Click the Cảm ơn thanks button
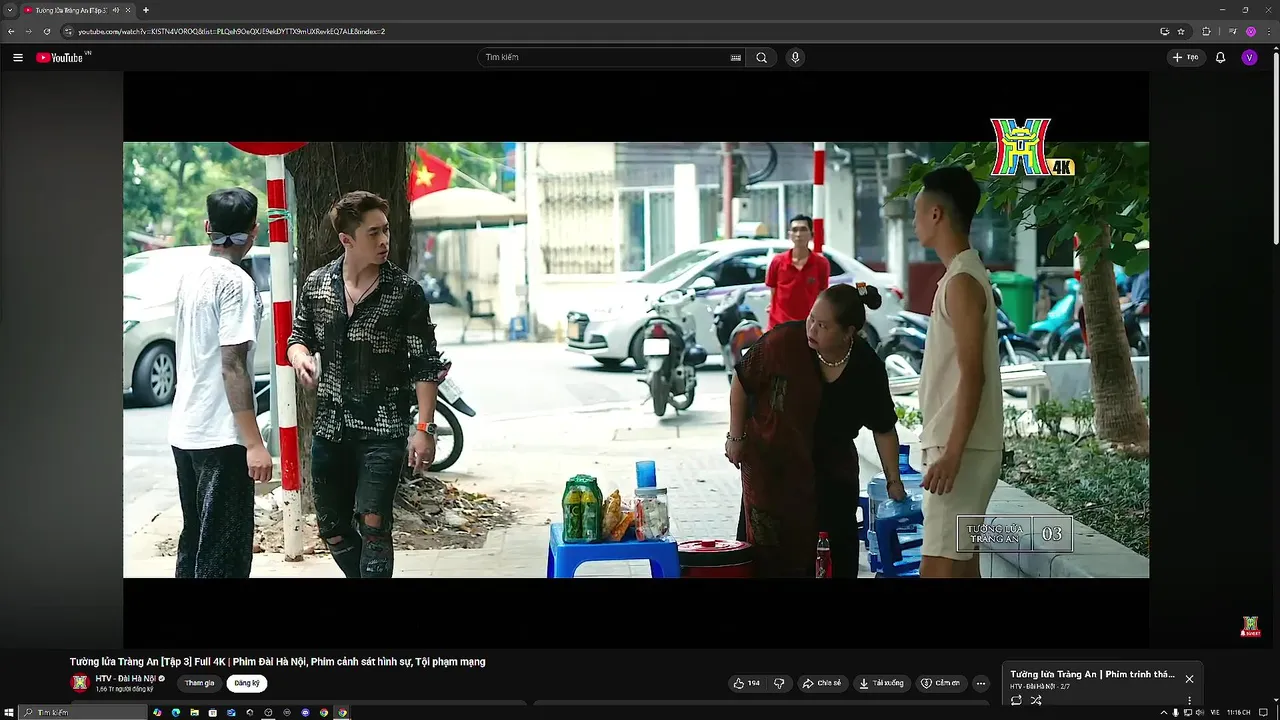The height and width of the screenshot is (720, 1280). [x=941, y=683]
